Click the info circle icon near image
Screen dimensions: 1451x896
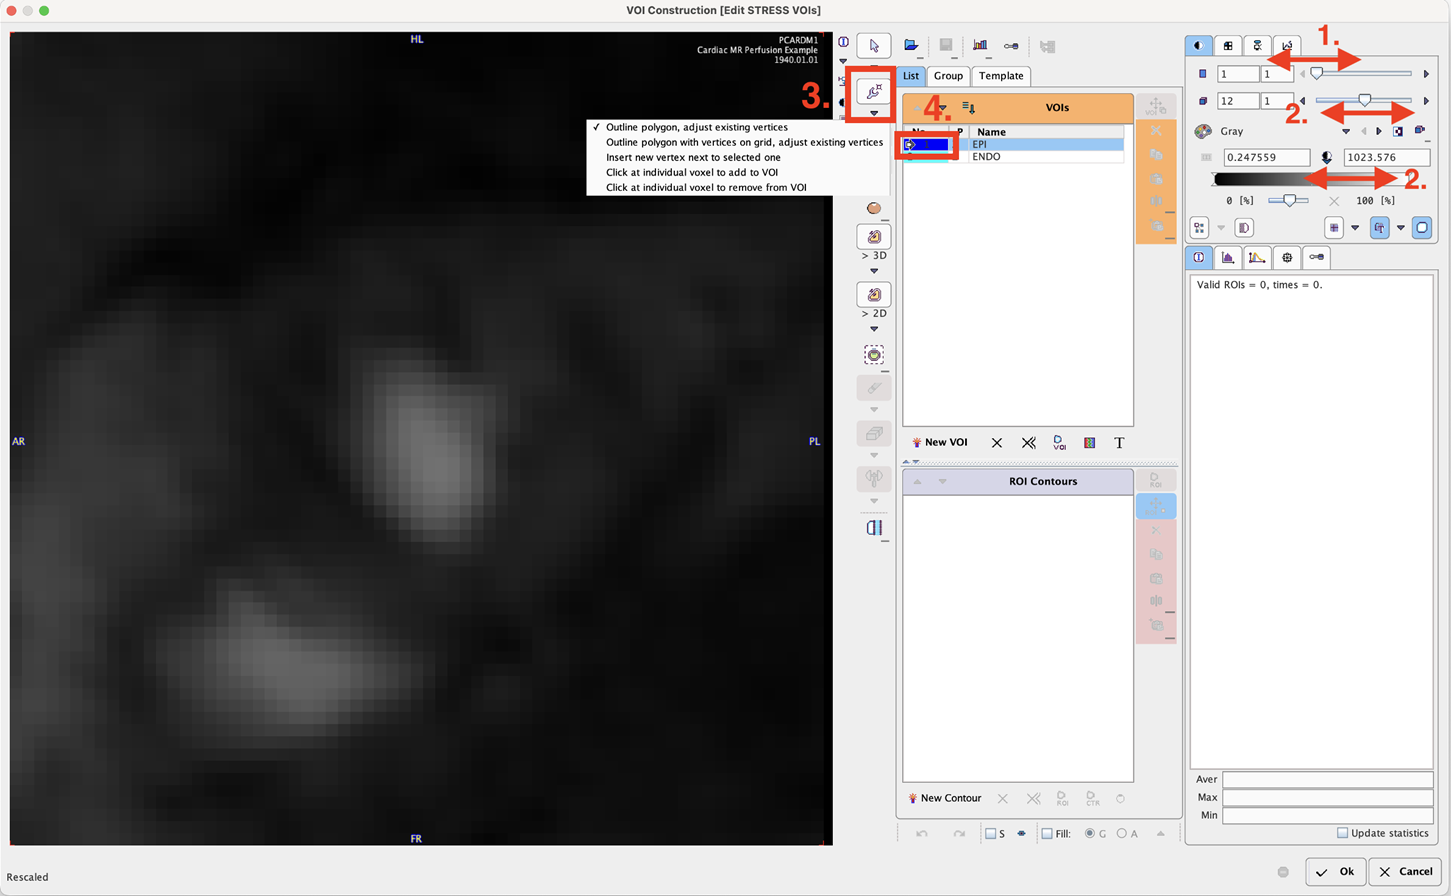click(x=843, y=42)
